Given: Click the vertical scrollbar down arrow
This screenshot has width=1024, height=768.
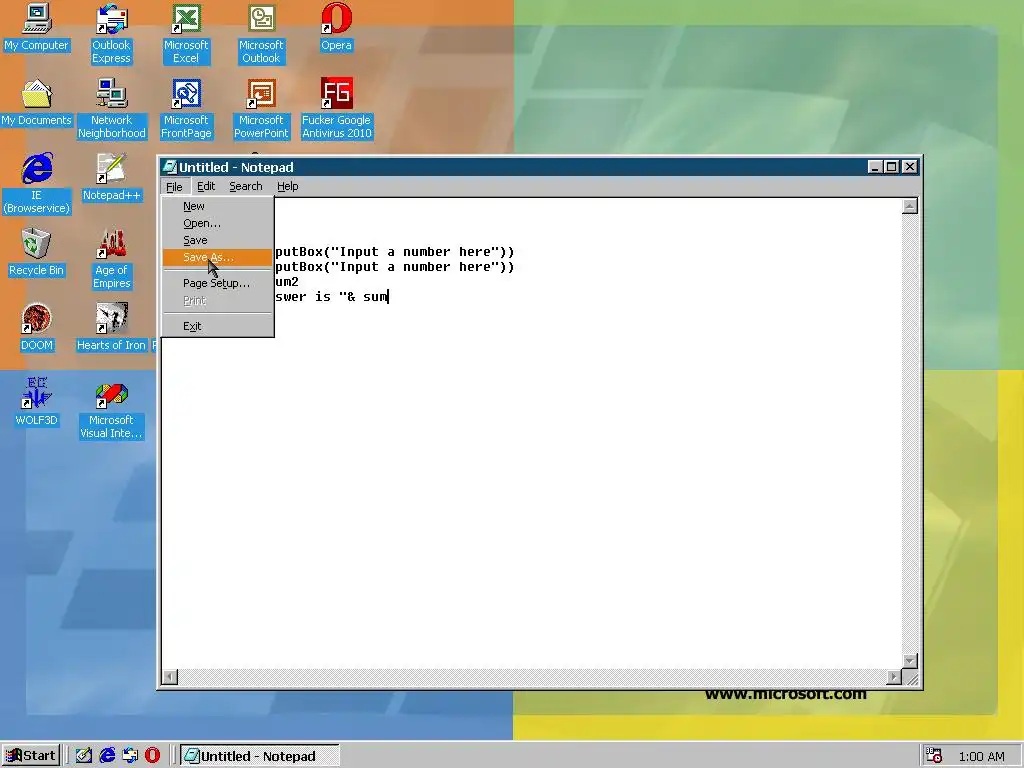Looking at the screenshot, I should [x=910, y=661].
